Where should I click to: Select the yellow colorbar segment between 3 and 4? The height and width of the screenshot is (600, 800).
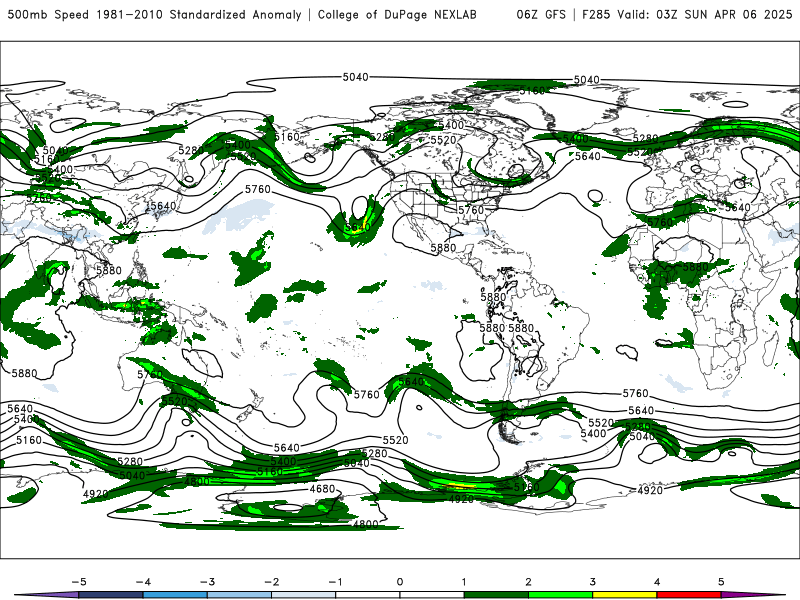click(x=624, y=595)
